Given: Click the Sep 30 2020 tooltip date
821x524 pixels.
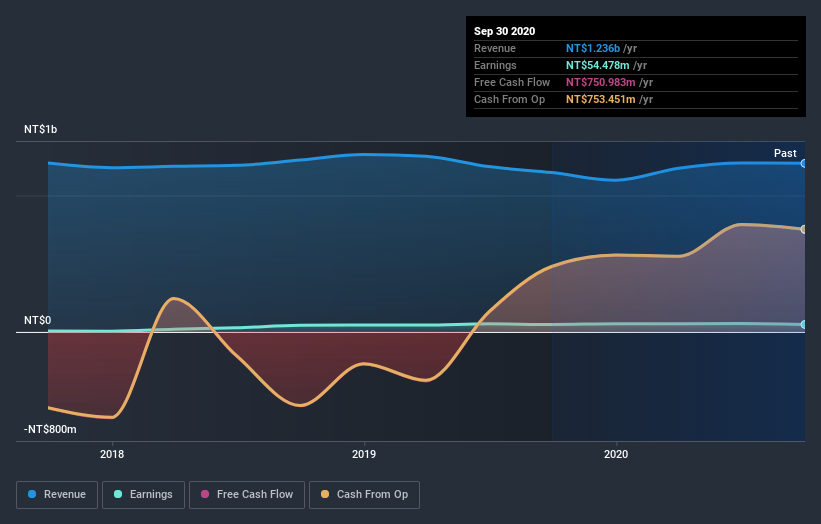Looking at the screenshot, I should [505, 31].
